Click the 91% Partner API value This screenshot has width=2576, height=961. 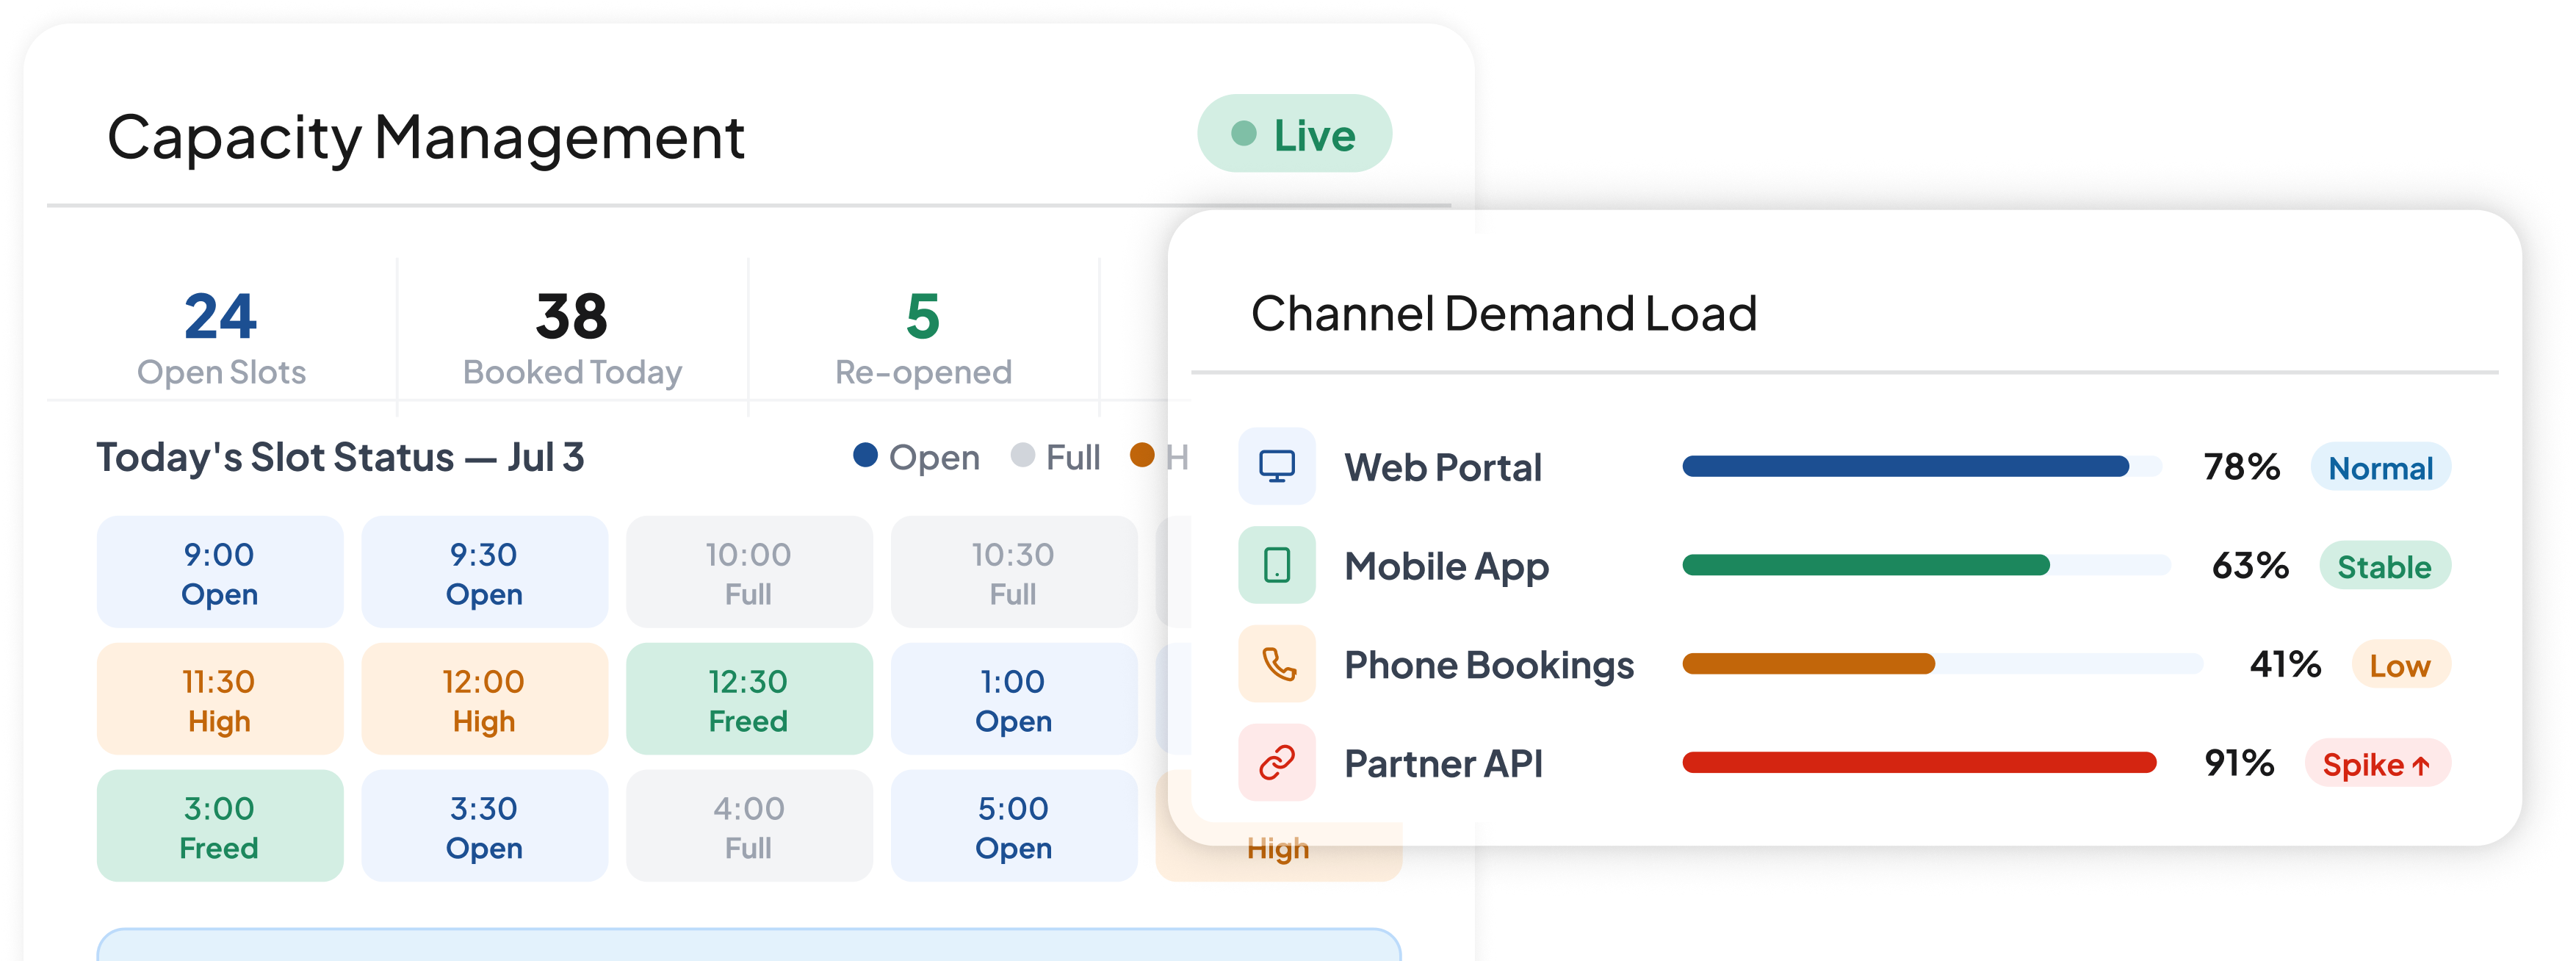(x=2239, y=763)
